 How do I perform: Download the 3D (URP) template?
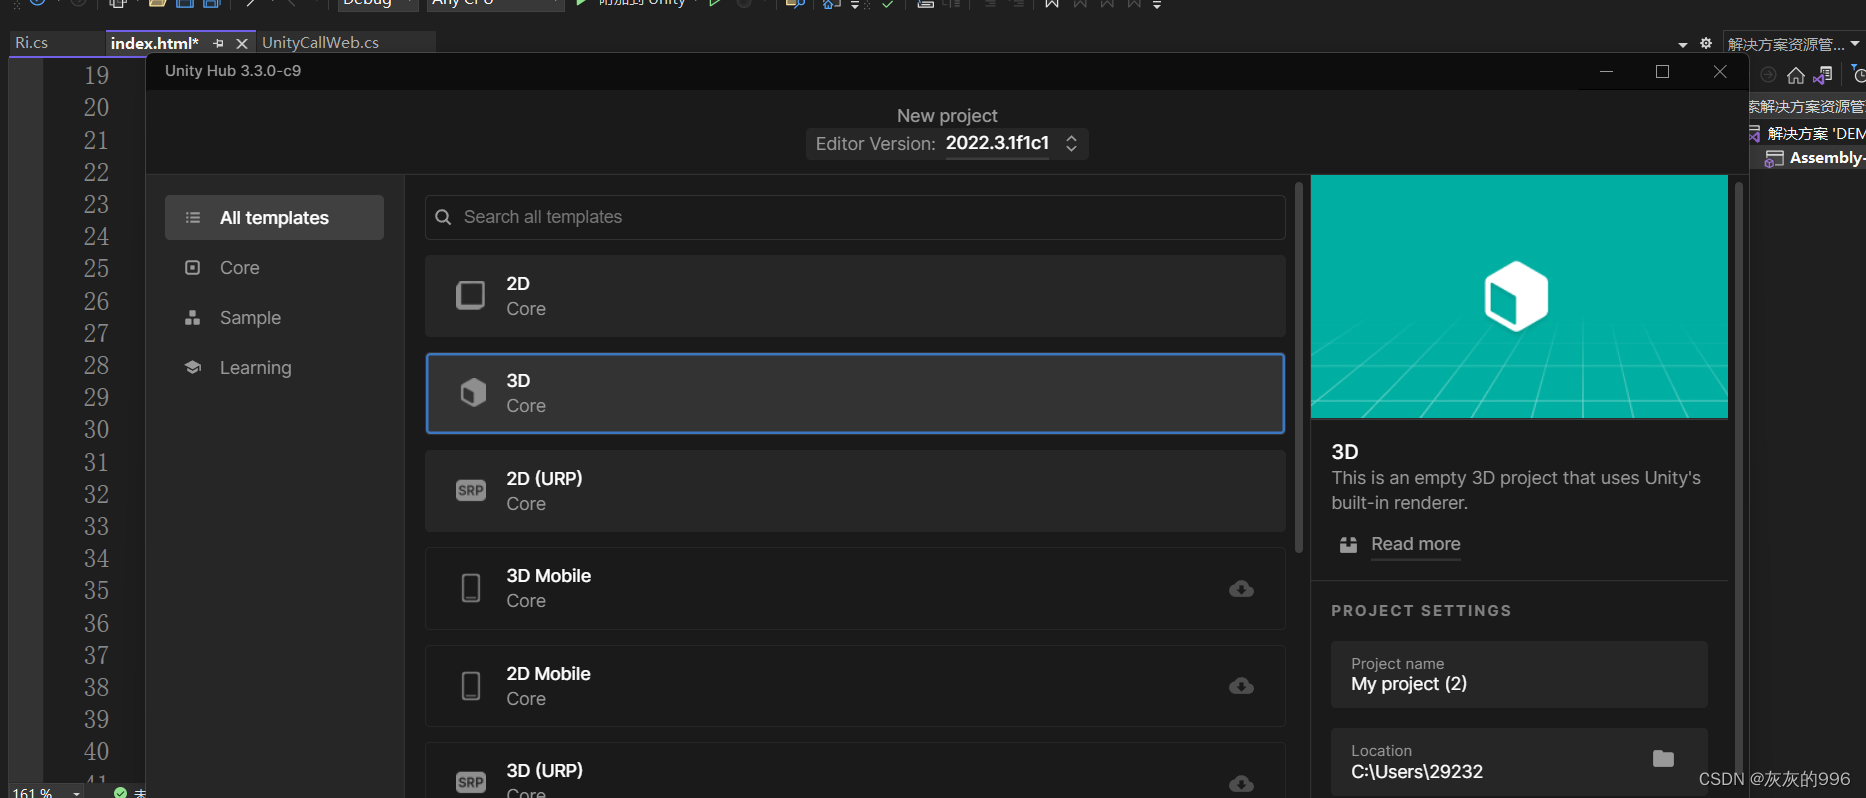(x=1241, y=784)
